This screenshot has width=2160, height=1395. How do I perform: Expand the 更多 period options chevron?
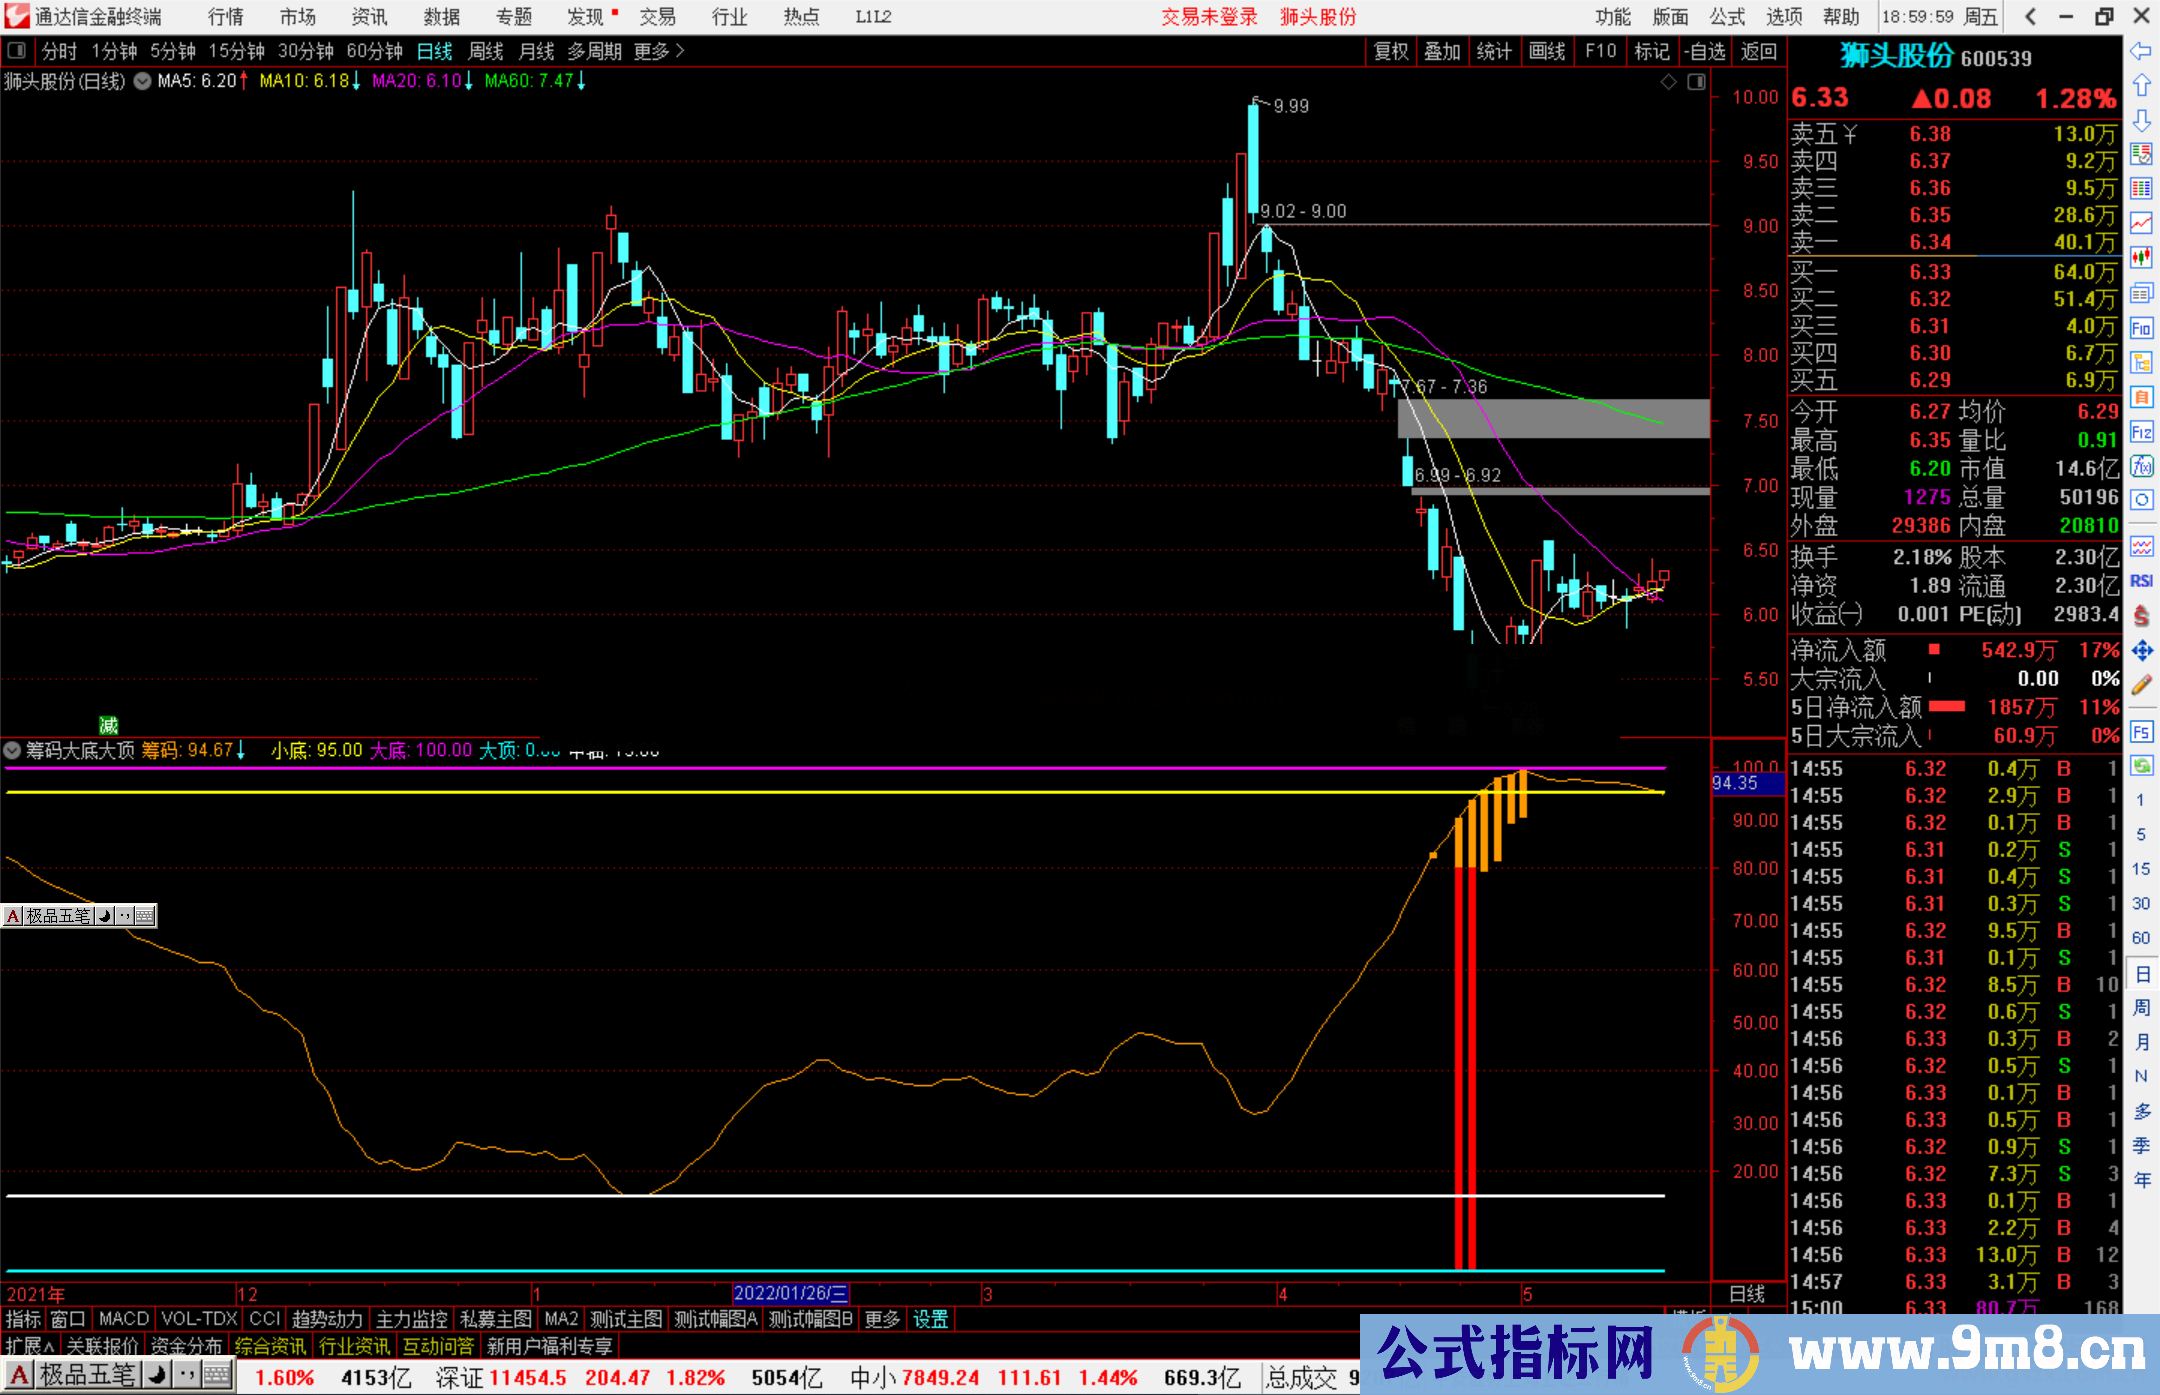coord(680,51)
